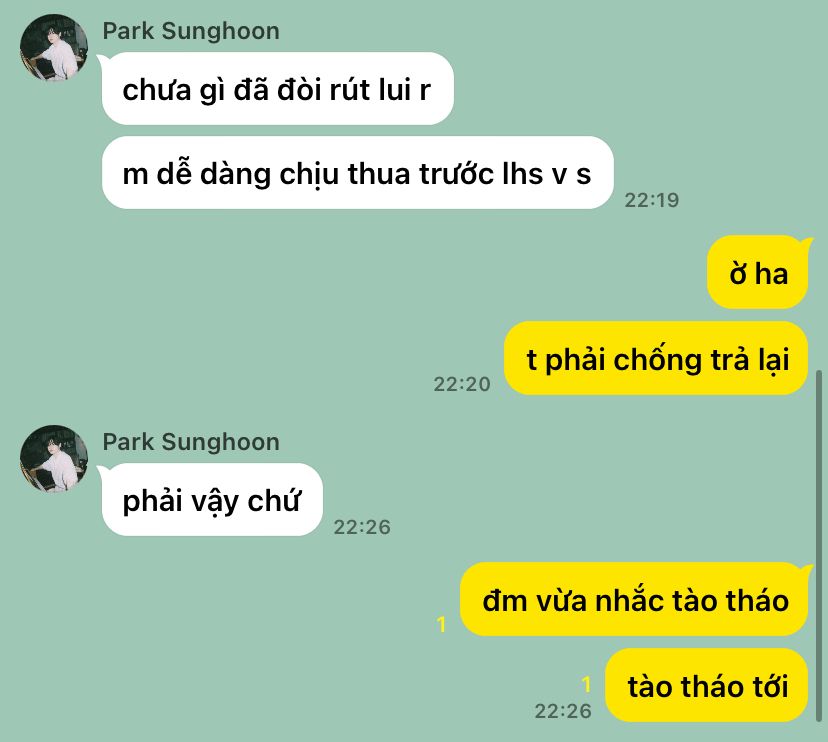The height and width of the screenshot is (742, 828).
Task: Click the tail of "chưa gì đã đòi" bubble
Action: click(103, 59)
